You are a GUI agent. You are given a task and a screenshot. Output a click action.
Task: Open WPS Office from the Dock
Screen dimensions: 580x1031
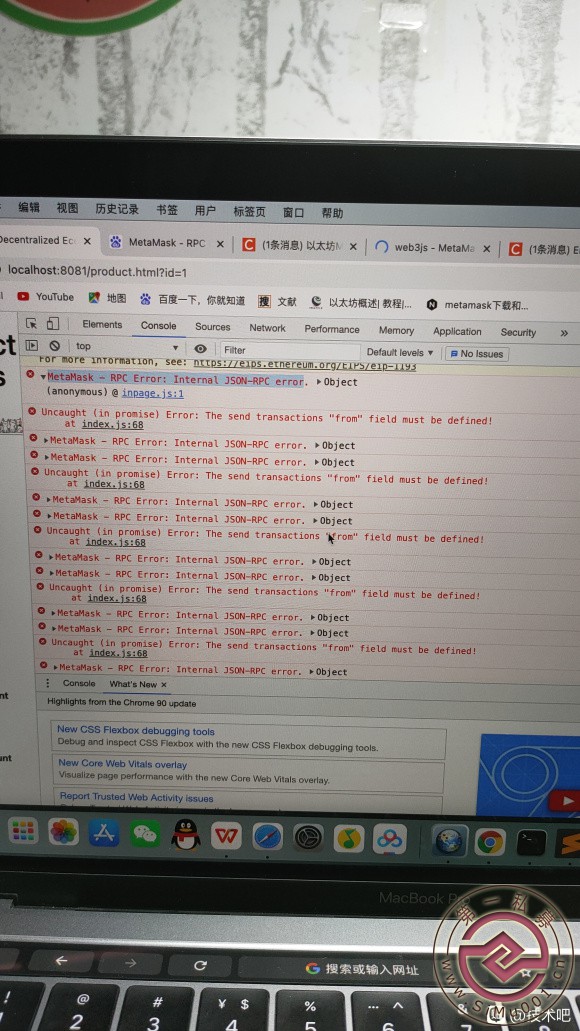pos(226,836)
